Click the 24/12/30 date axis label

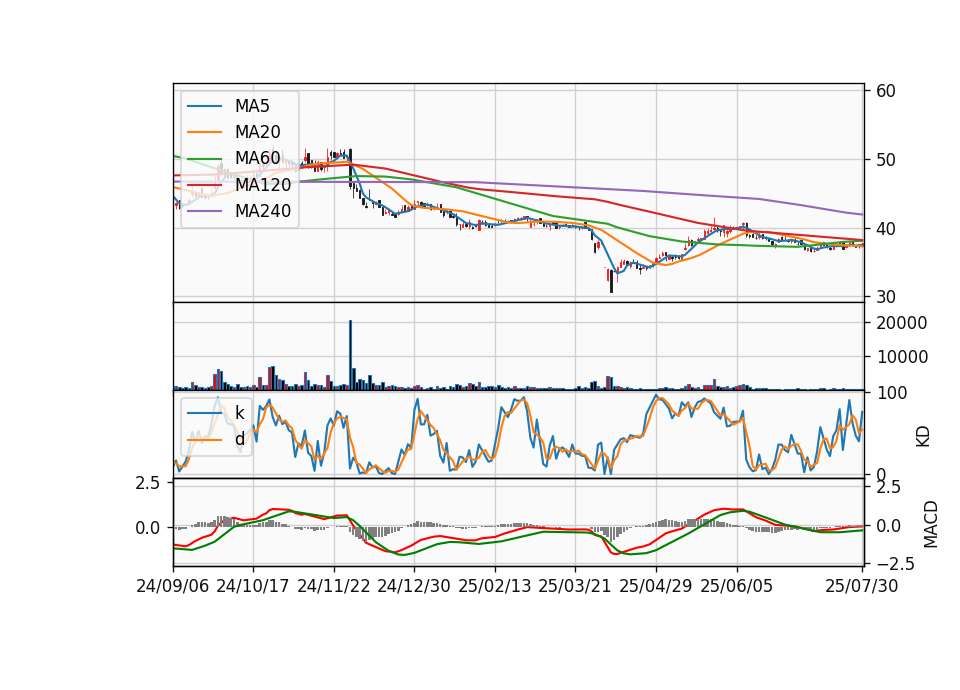[413, 586]
